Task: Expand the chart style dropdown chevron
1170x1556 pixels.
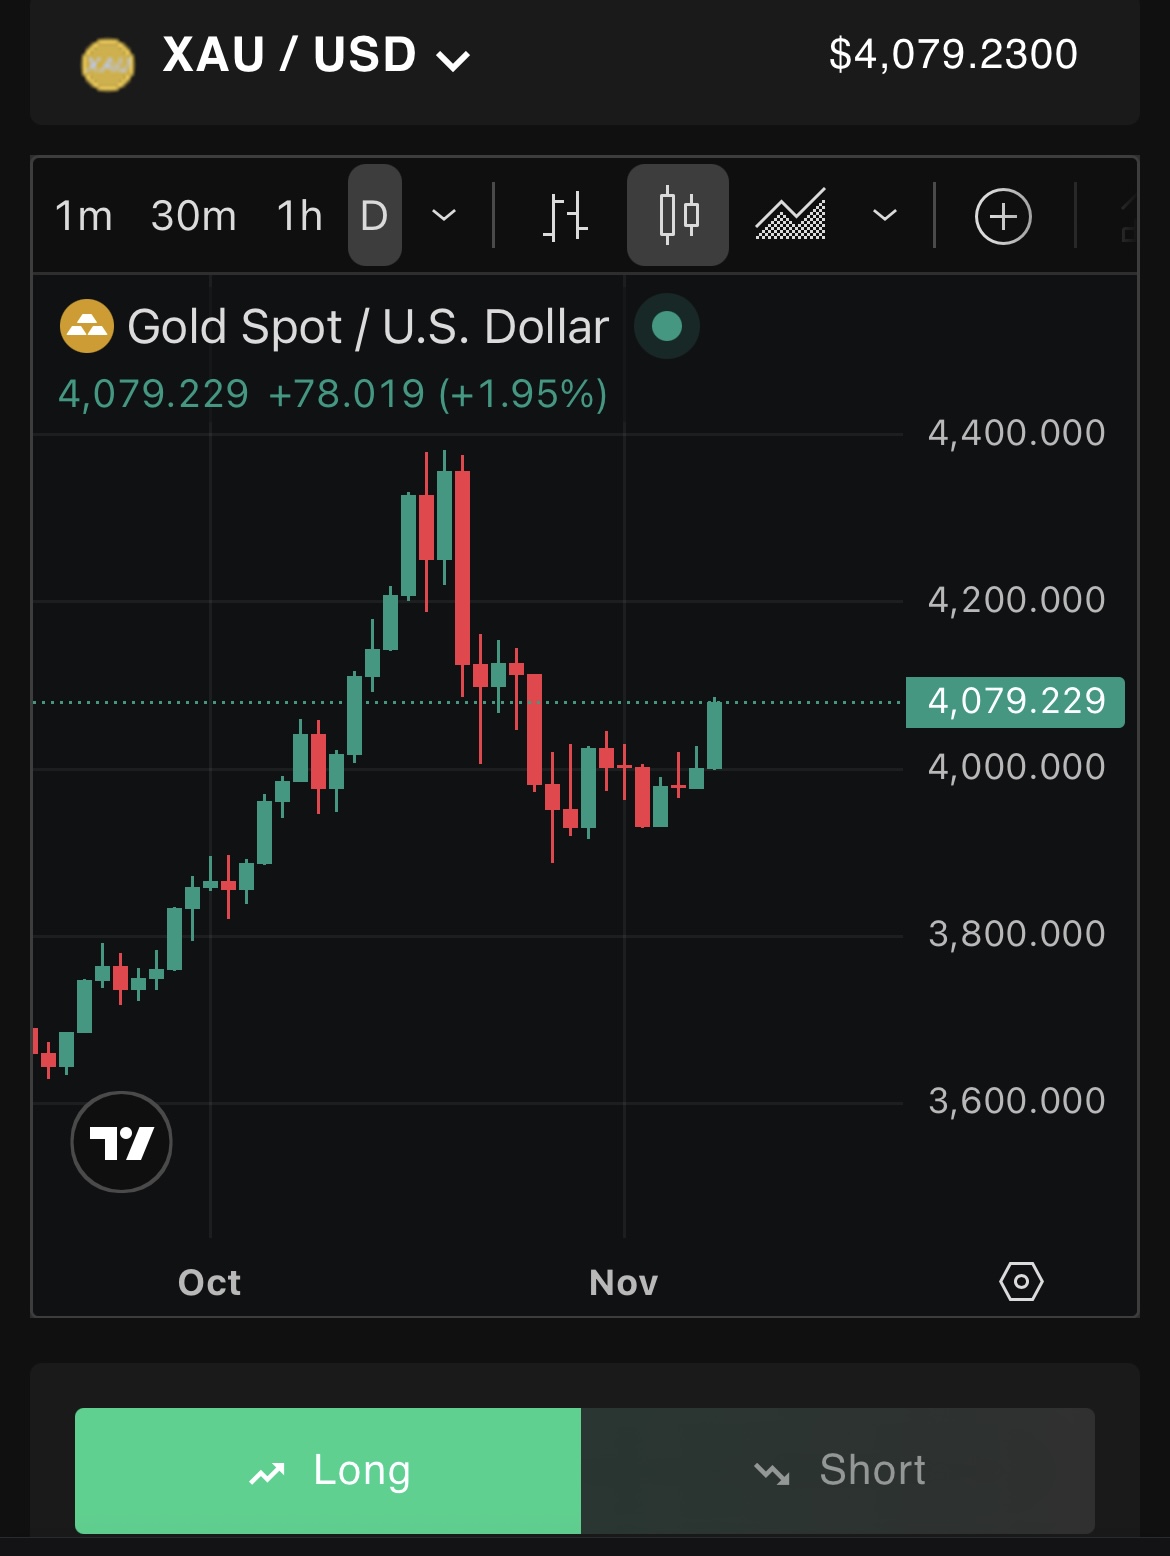Action: point(885,216)
